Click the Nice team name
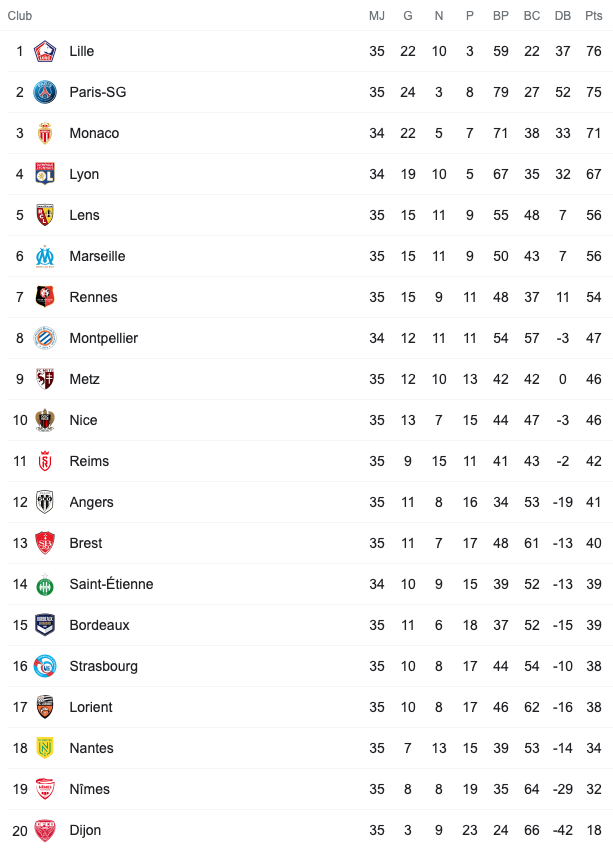613x851 pixels. 84,420
